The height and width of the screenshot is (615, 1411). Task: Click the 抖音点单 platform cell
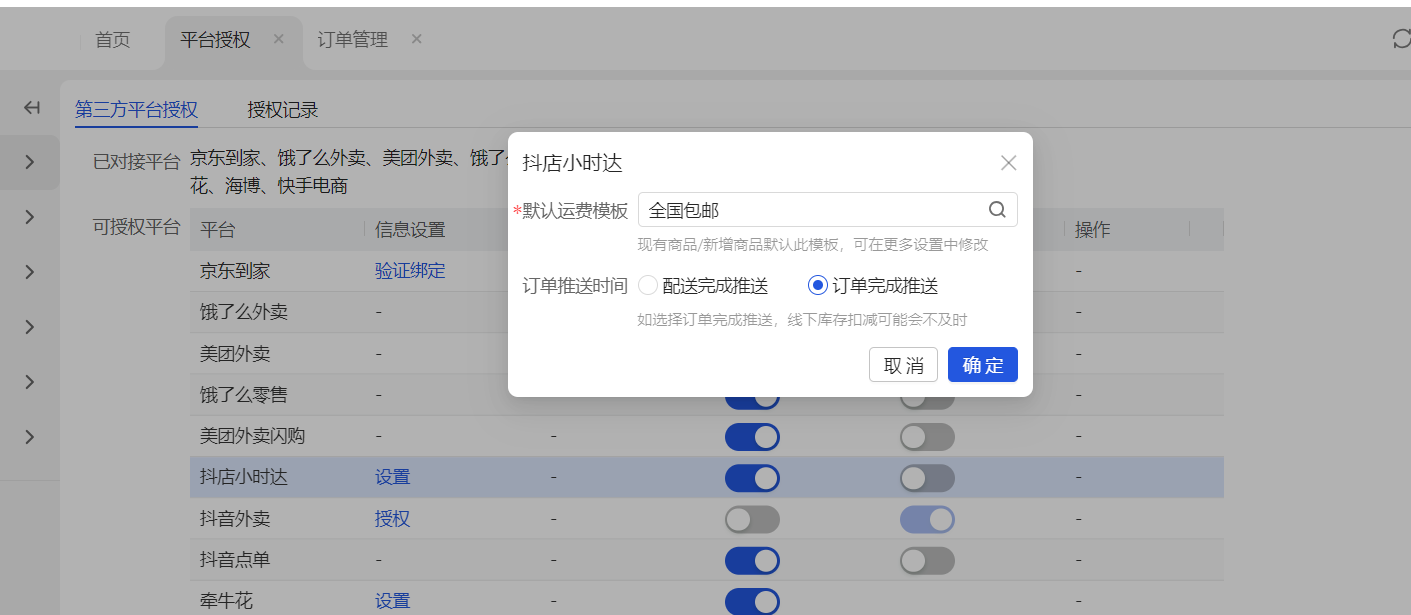click(235, 560)
